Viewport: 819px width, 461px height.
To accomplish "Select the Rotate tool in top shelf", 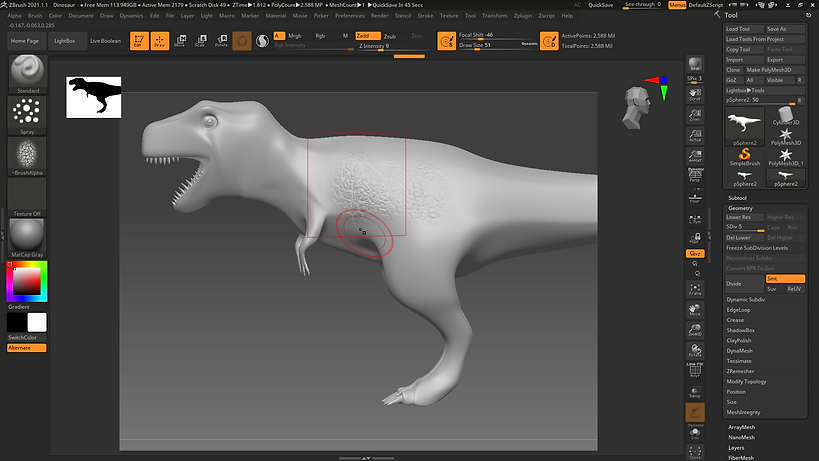I will coord(221,41).
